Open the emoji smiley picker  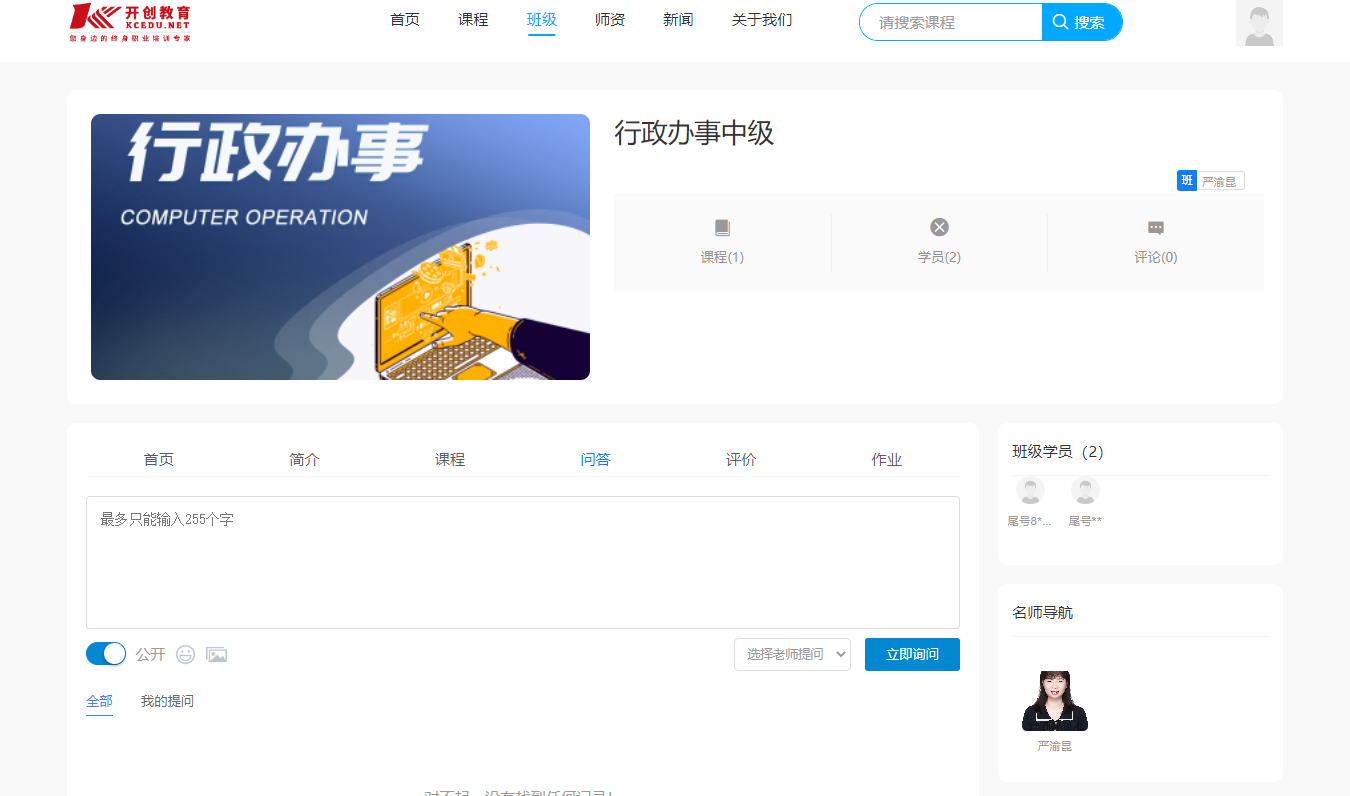coord(186,655)
